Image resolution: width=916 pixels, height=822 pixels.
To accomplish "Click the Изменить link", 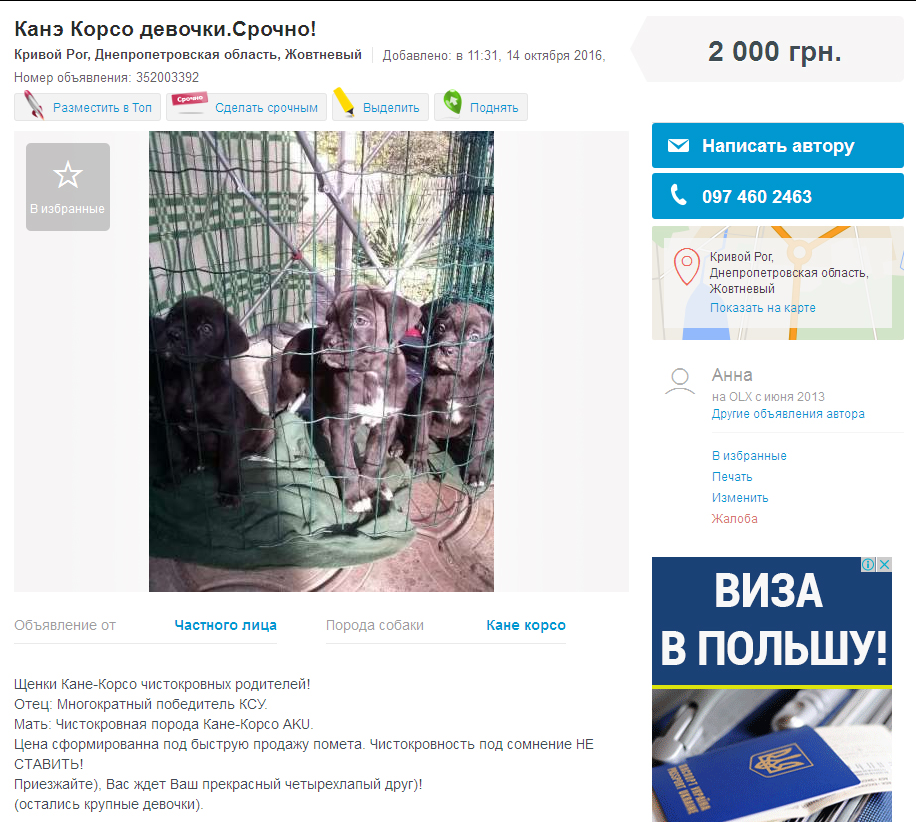I will pyautogui.click(x=740, y=498).
